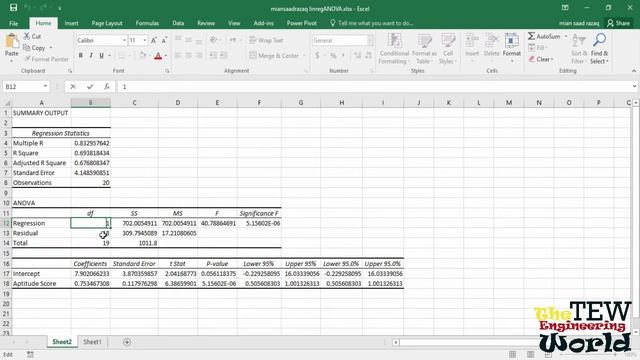Viewport: 640px width, 360px height.
Task: Click the Merge & Center button
Action: (274, 56)
